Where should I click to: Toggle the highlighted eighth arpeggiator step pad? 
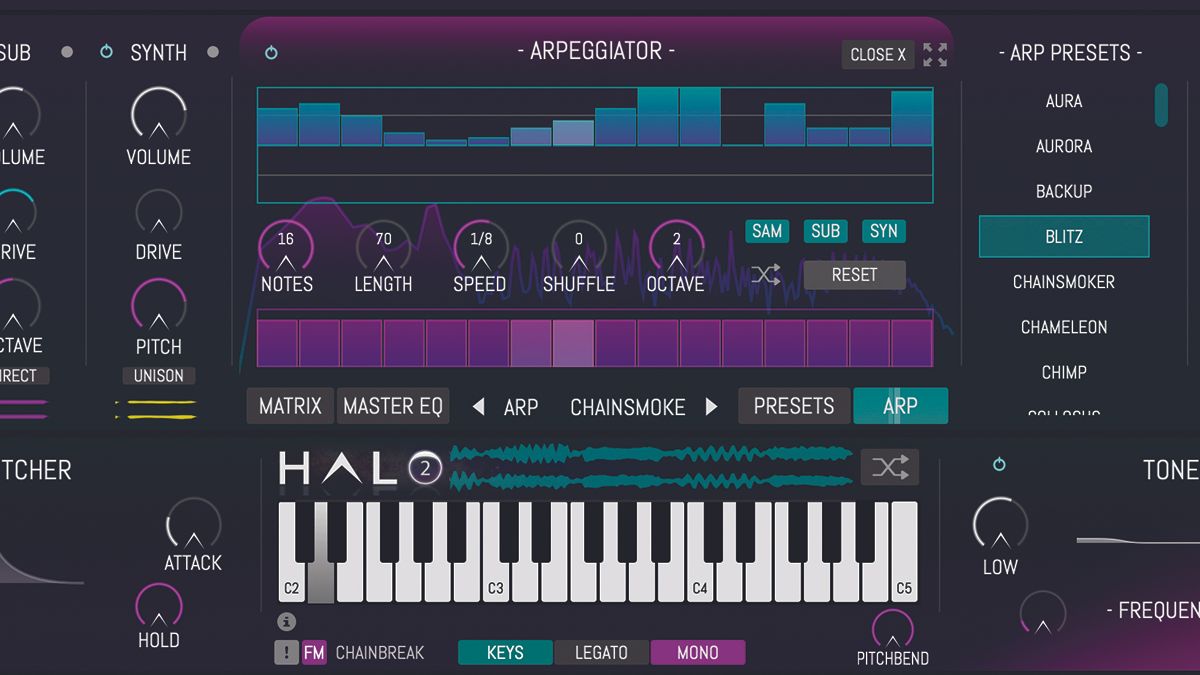(x=574, y=342)
